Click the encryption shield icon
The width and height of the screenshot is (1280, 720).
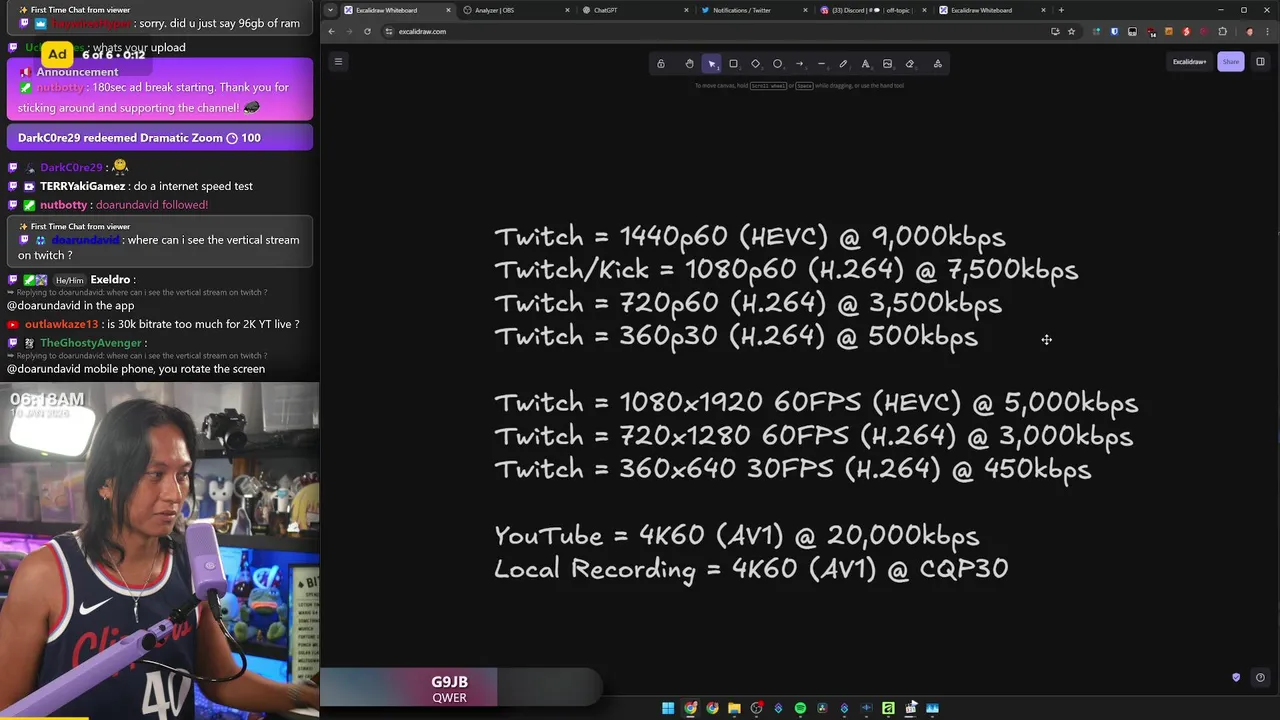1236,677
